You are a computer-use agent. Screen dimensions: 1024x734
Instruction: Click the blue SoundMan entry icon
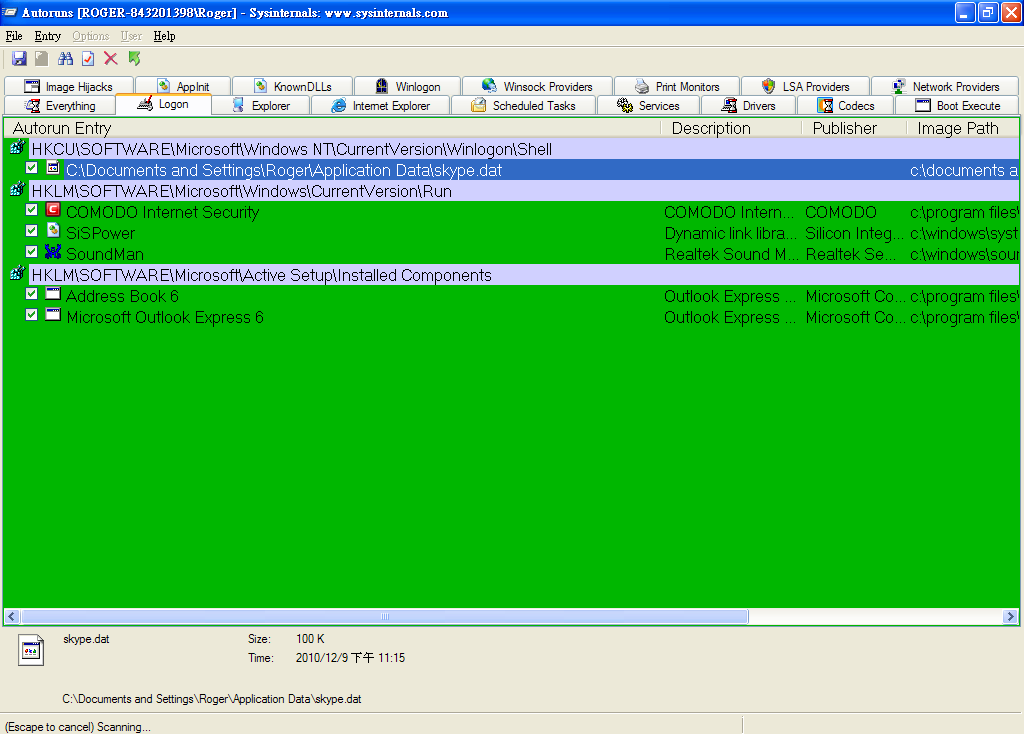53,252
